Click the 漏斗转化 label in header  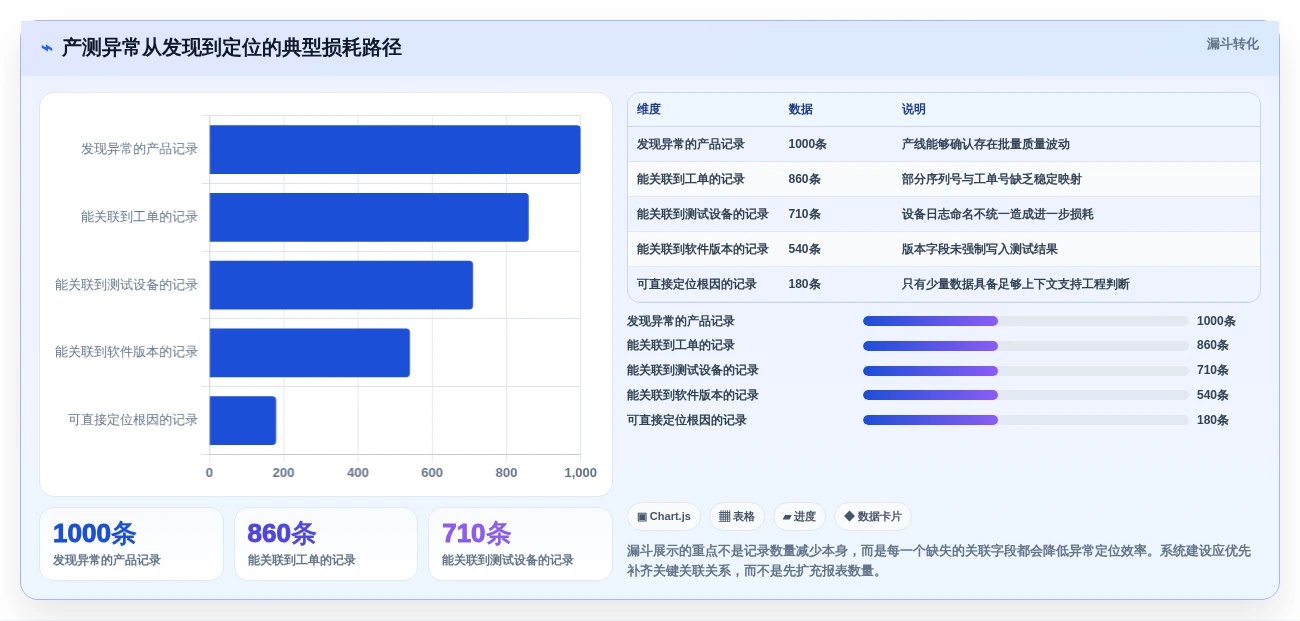coord(1232,44)
